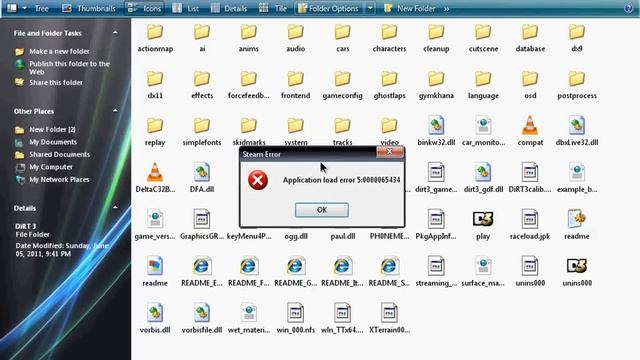This screenshot has width=640, height=360.
Task: Click OK in the Steam Error dialog
Action: [x=322, y=210]
